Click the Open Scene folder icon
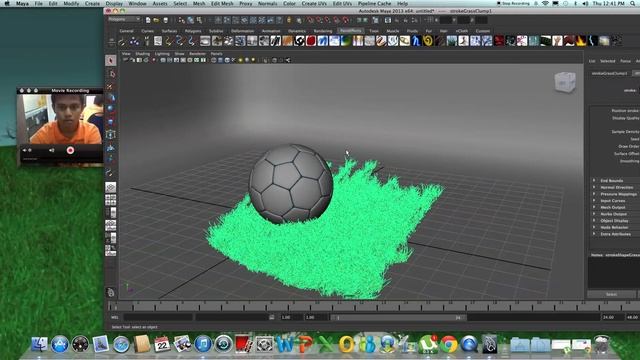Image resolution: width=640 pixels, height=360 pixels. click(x=156, y=20)
